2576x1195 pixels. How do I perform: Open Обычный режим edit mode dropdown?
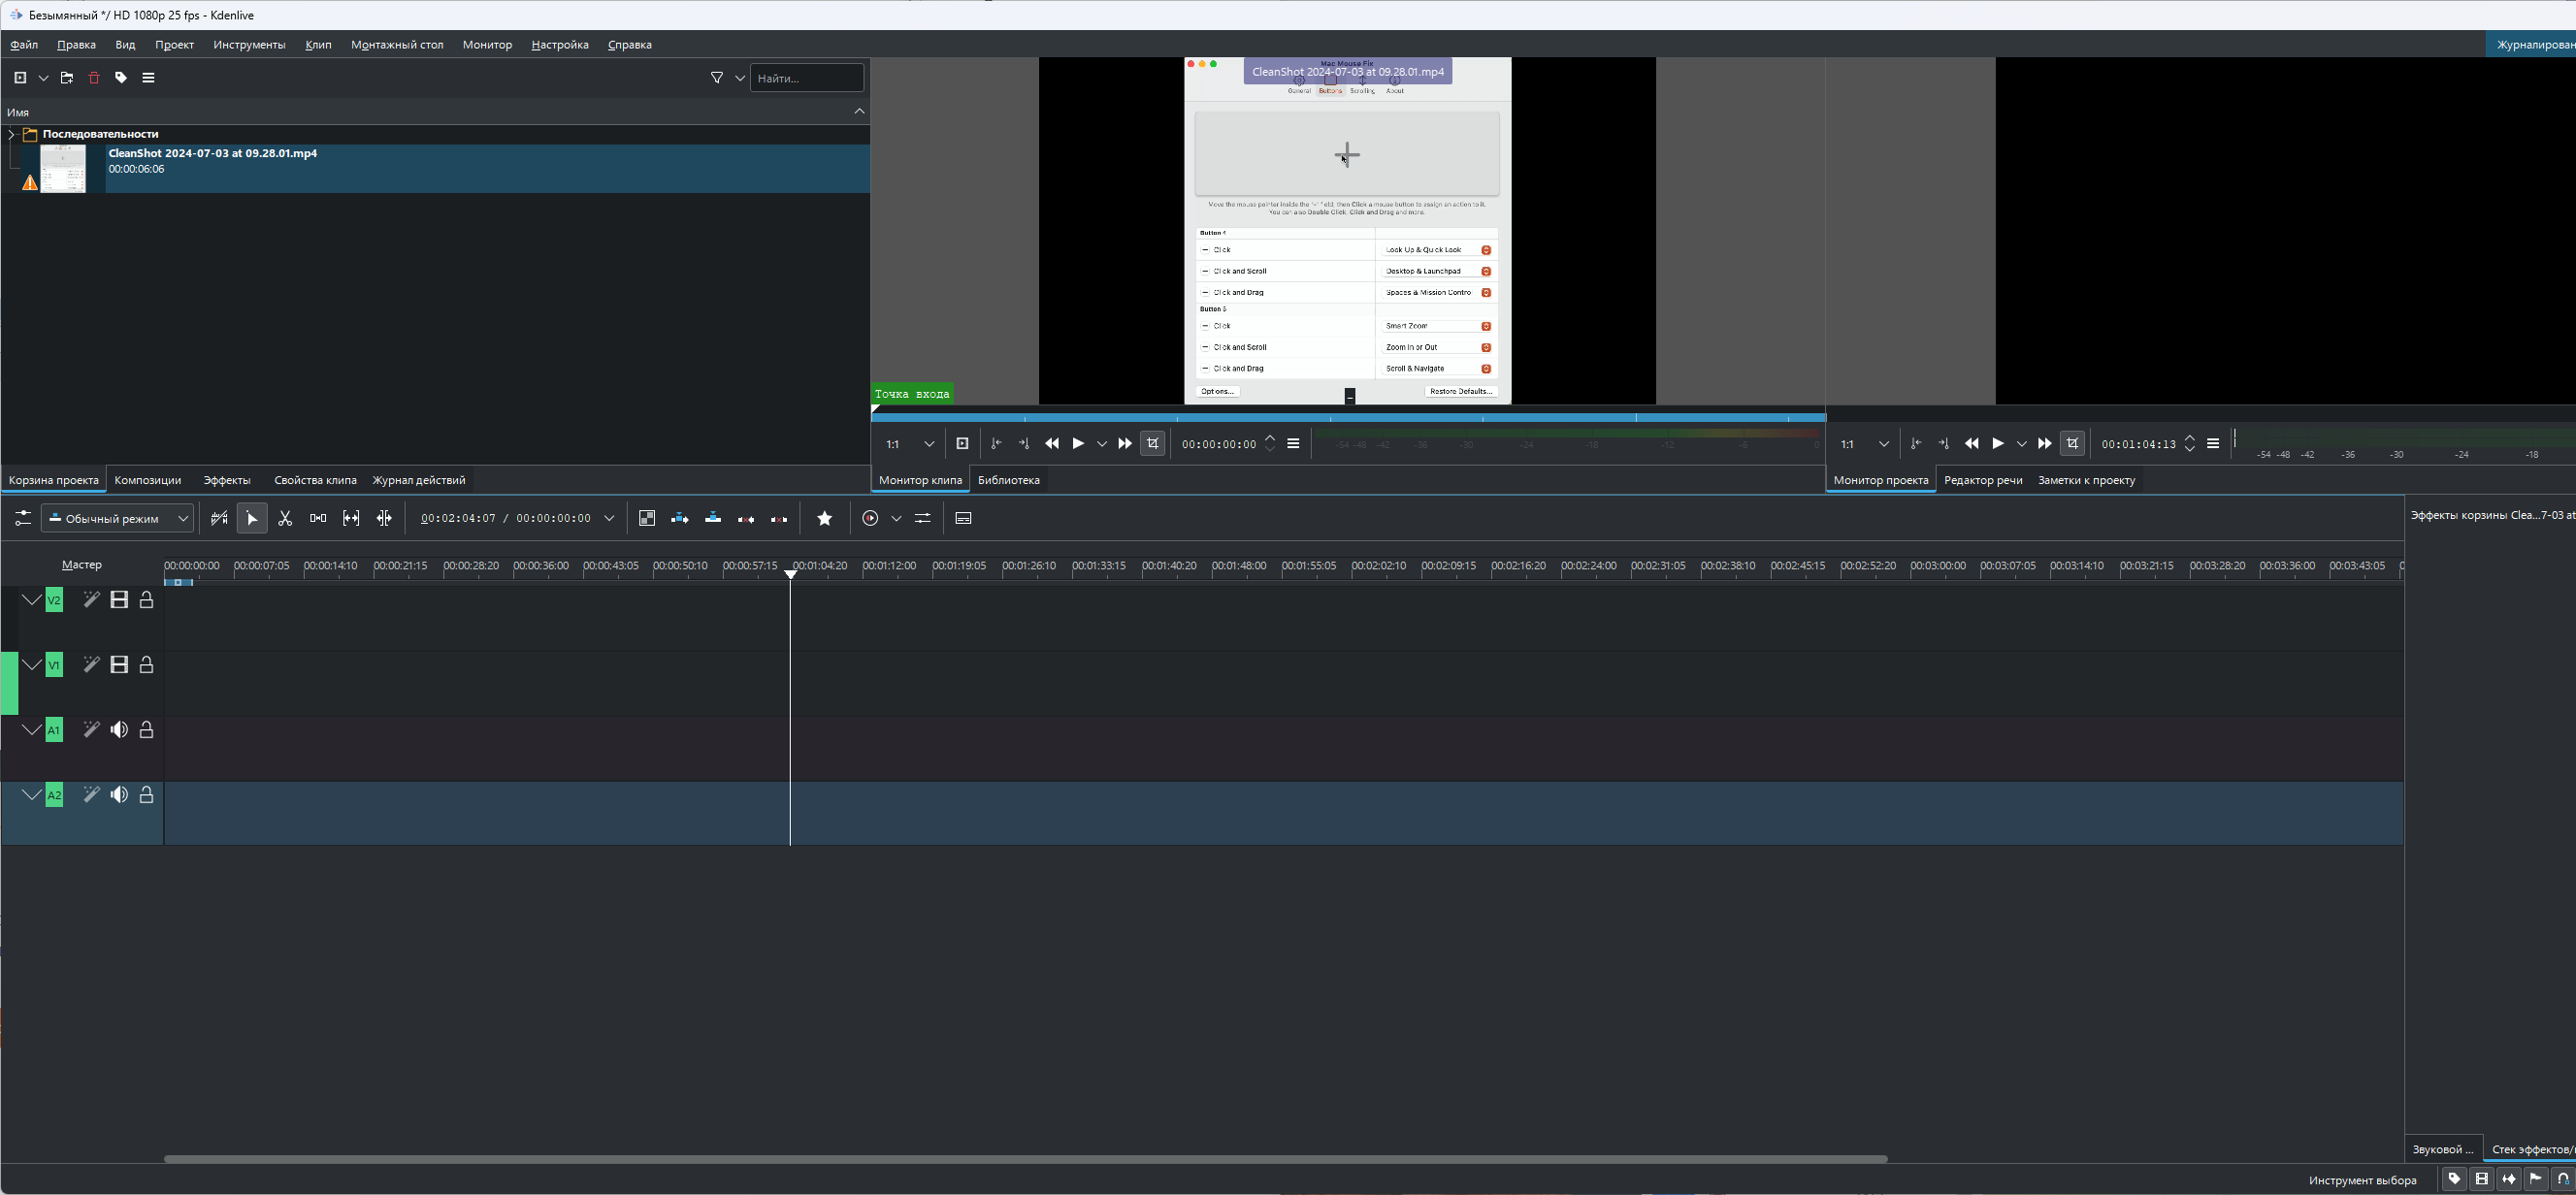(x=117, y=518)
